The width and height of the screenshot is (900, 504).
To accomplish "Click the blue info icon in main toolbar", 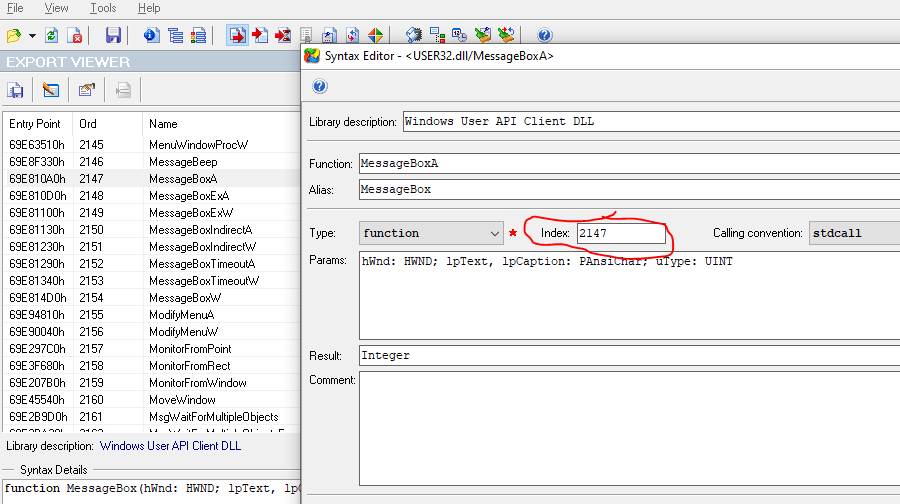I will tap(152, 35).
